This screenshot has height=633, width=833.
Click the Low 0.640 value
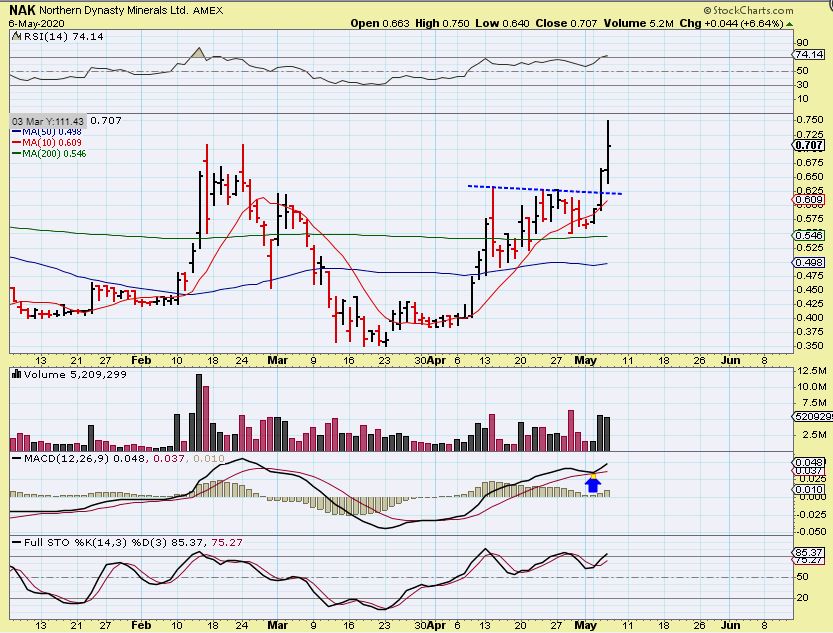[503, 23]
